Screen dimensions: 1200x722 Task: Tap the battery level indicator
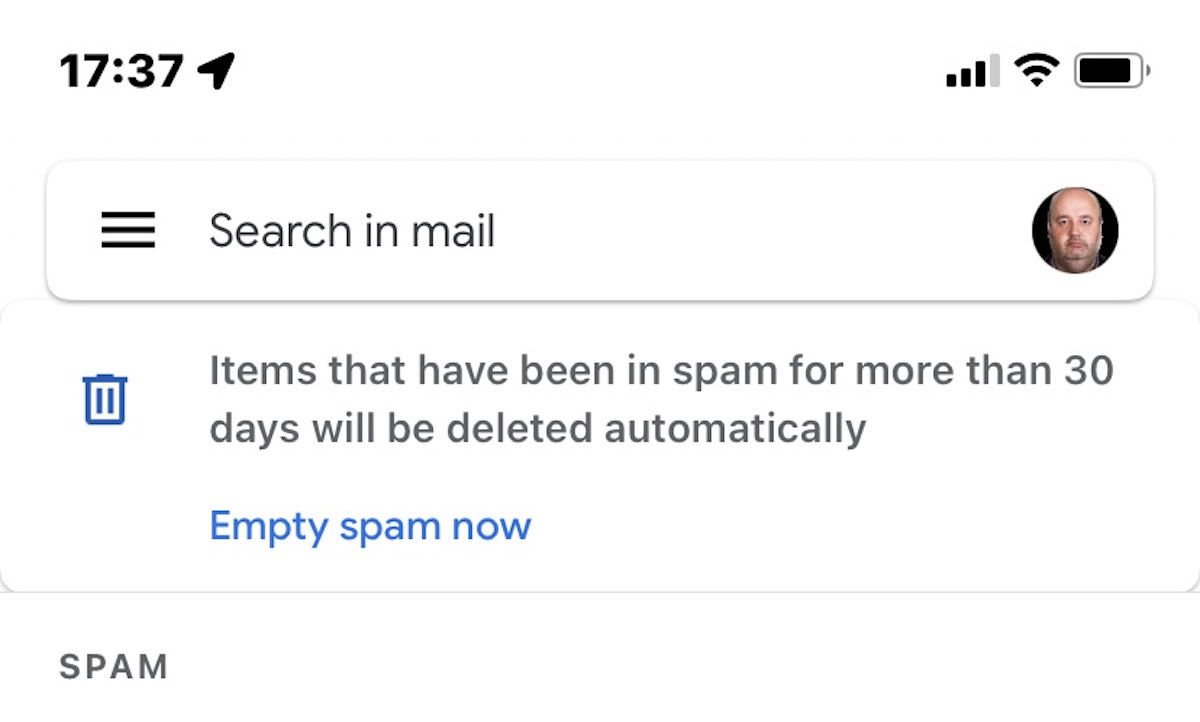pos(1111,71)
